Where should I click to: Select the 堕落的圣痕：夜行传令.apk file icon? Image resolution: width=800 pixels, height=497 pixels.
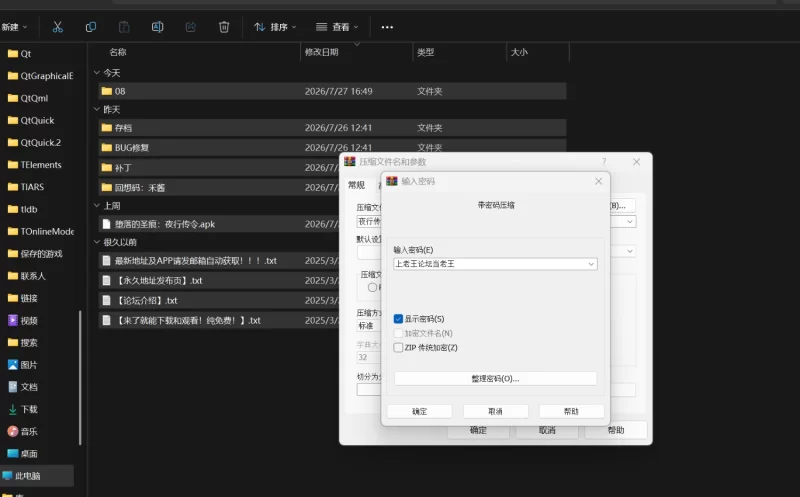[107, 224]
